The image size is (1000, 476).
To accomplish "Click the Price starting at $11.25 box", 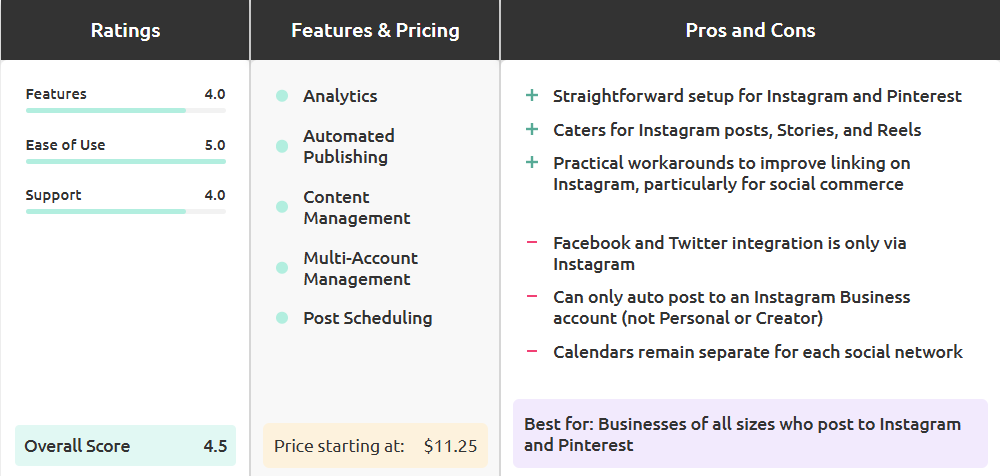I will [x=375, y=446].
